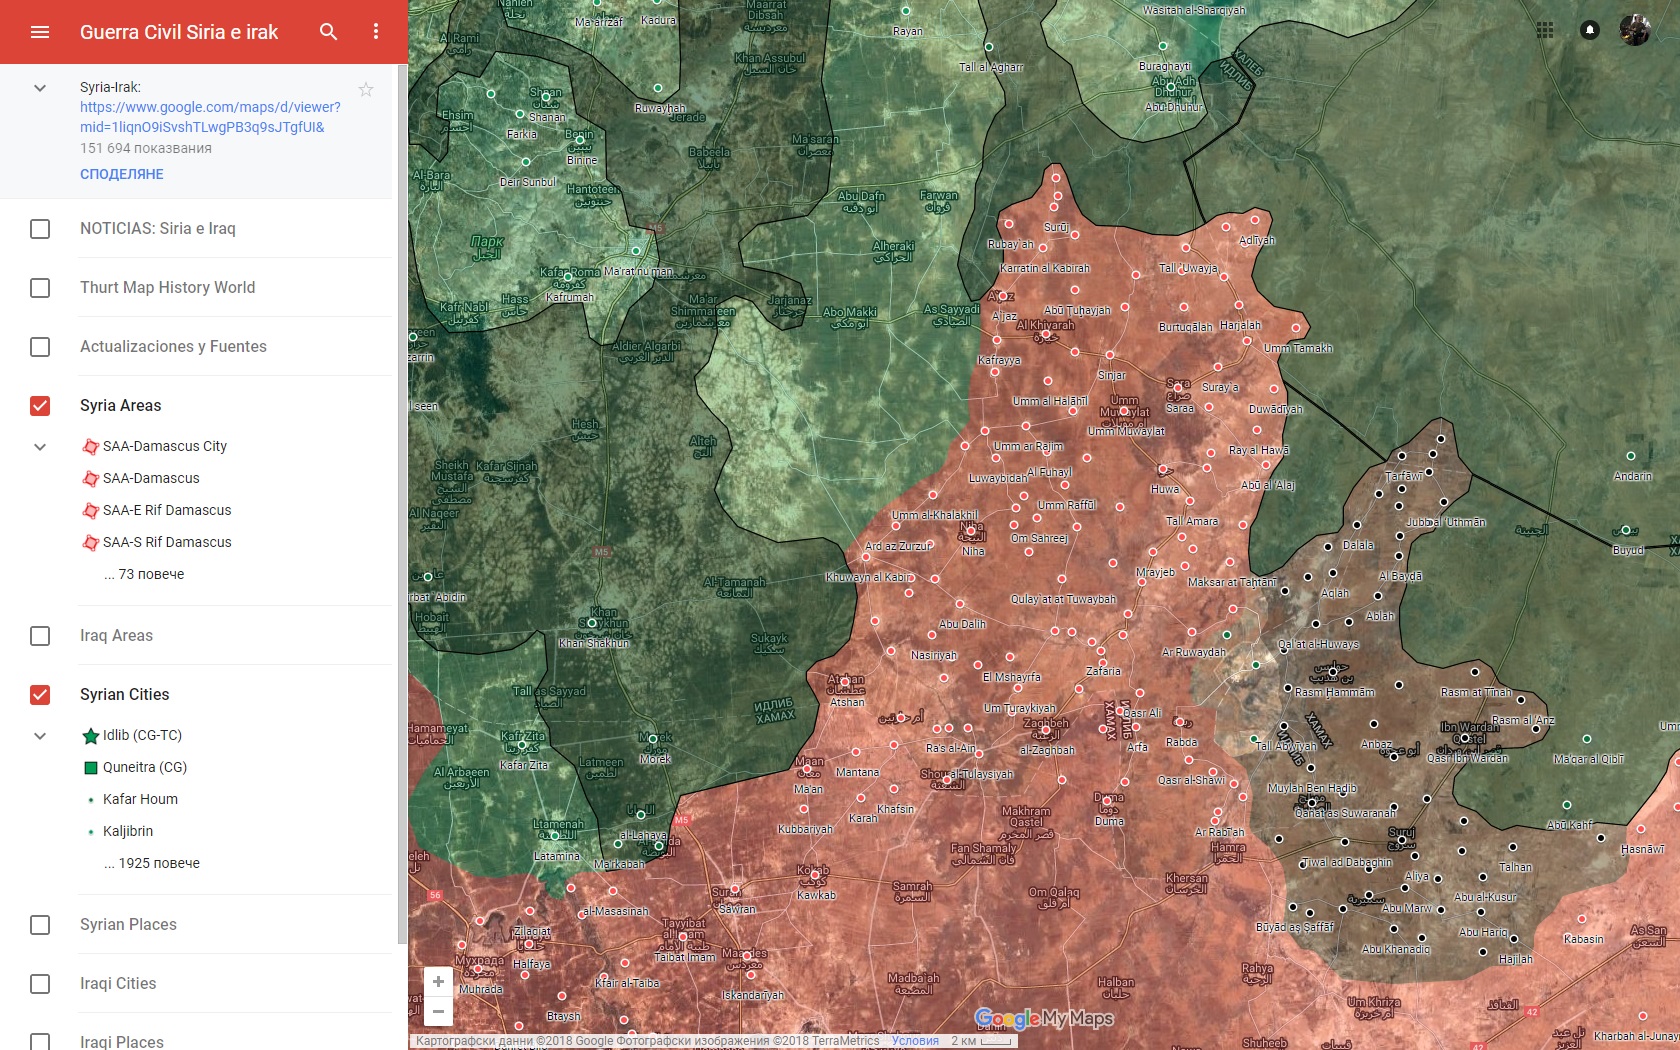The width and height of the screenshot is (1680, 1050).
Task: Open the Google apps grid icon
Action: coord(1545,30)
